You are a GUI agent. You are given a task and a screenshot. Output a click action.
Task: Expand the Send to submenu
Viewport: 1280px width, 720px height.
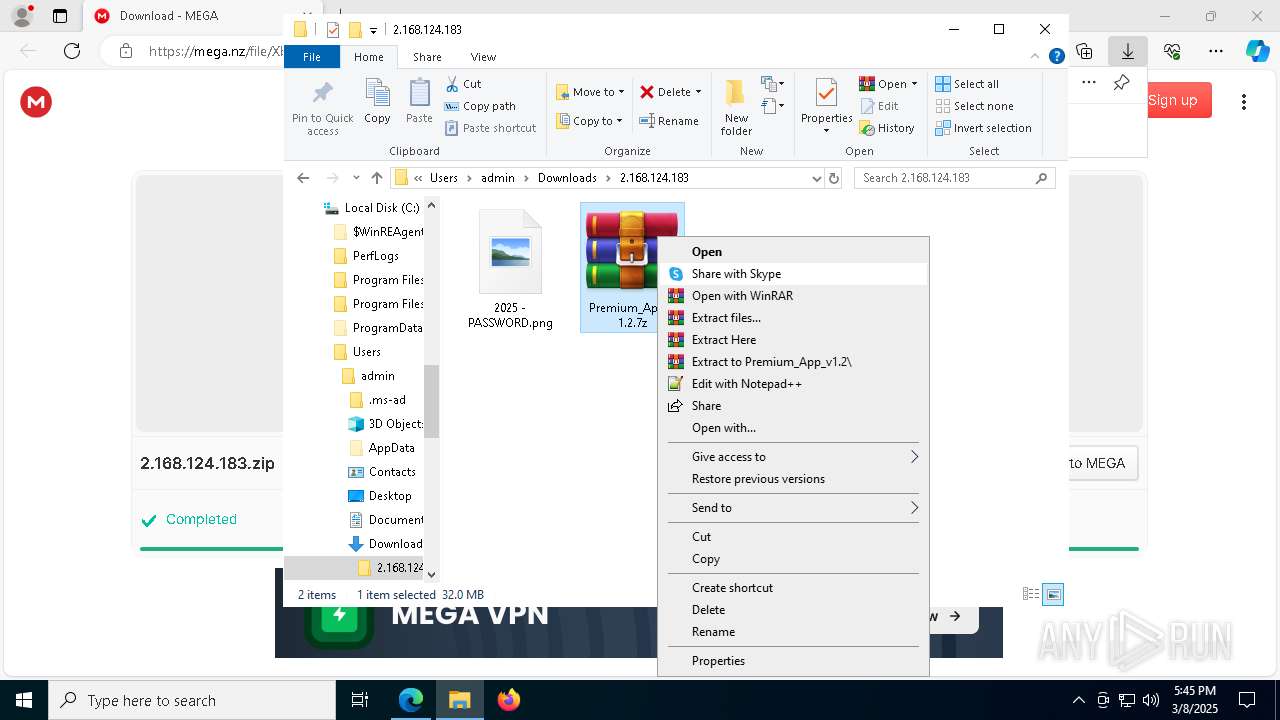click(795, 508)
